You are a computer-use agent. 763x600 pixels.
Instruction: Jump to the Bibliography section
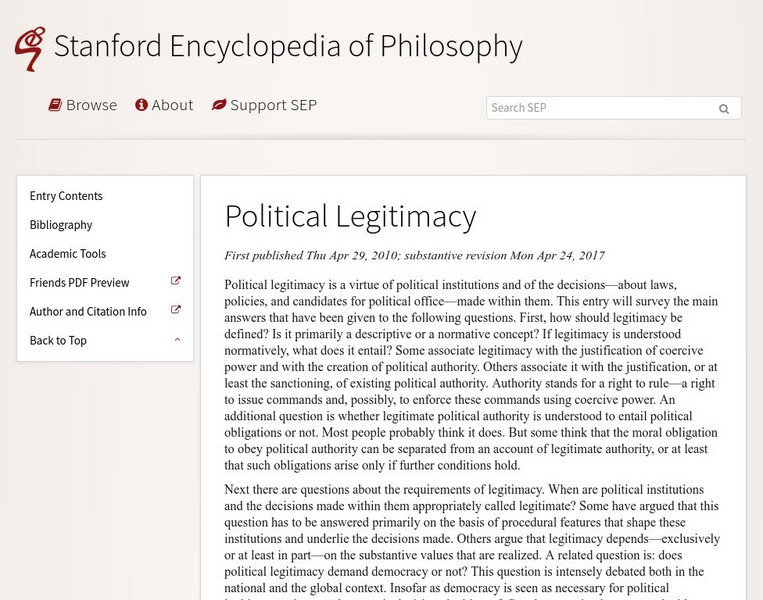point(61,225)
